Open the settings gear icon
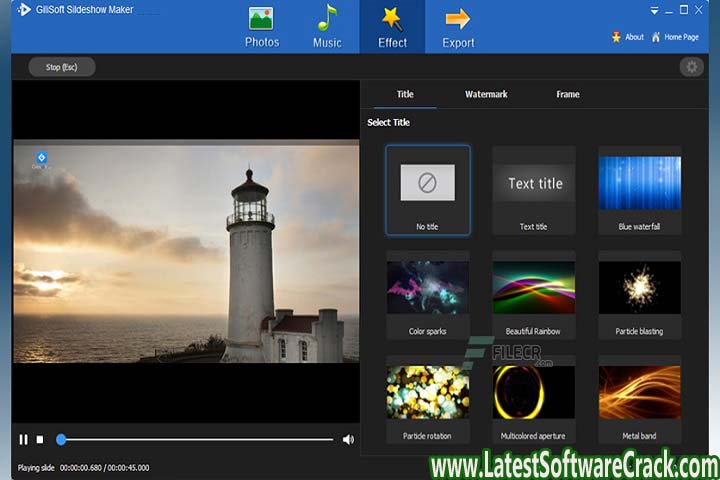The height and width of the screenshot is (480, 720). [690, 67]
